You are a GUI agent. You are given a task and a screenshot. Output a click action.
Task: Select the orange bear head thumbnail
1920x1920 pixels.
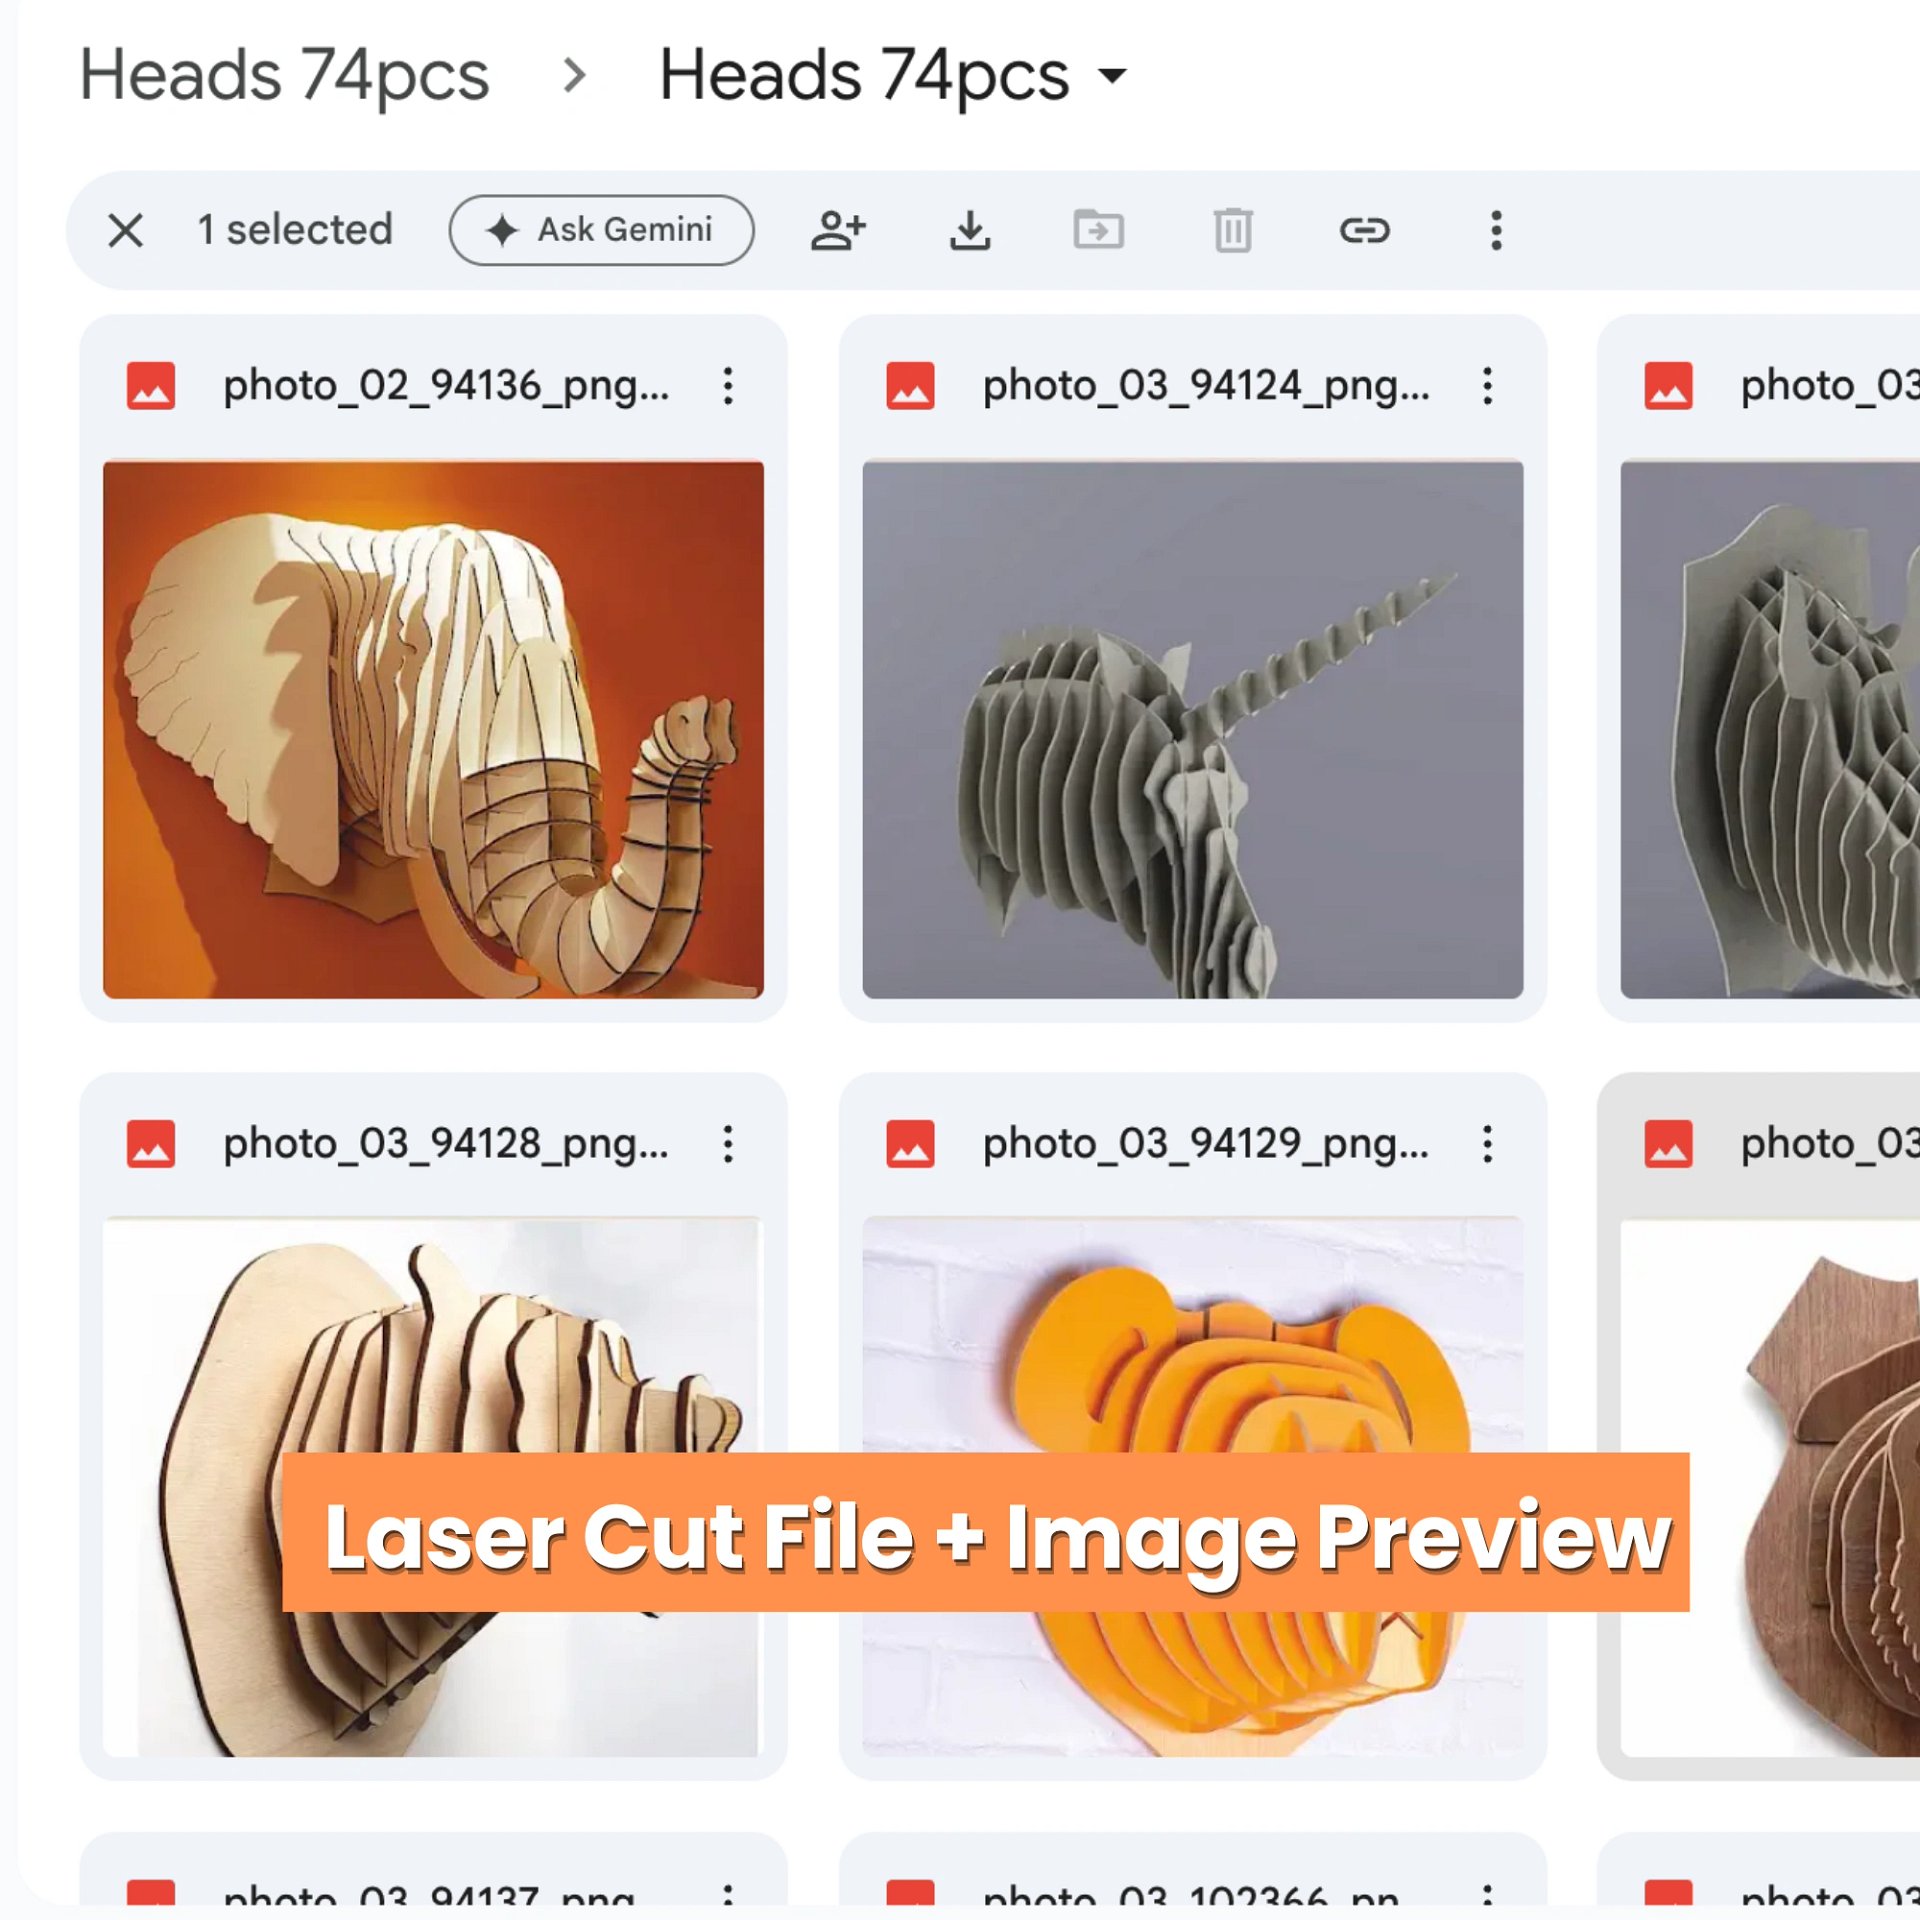point(1192,1487)
